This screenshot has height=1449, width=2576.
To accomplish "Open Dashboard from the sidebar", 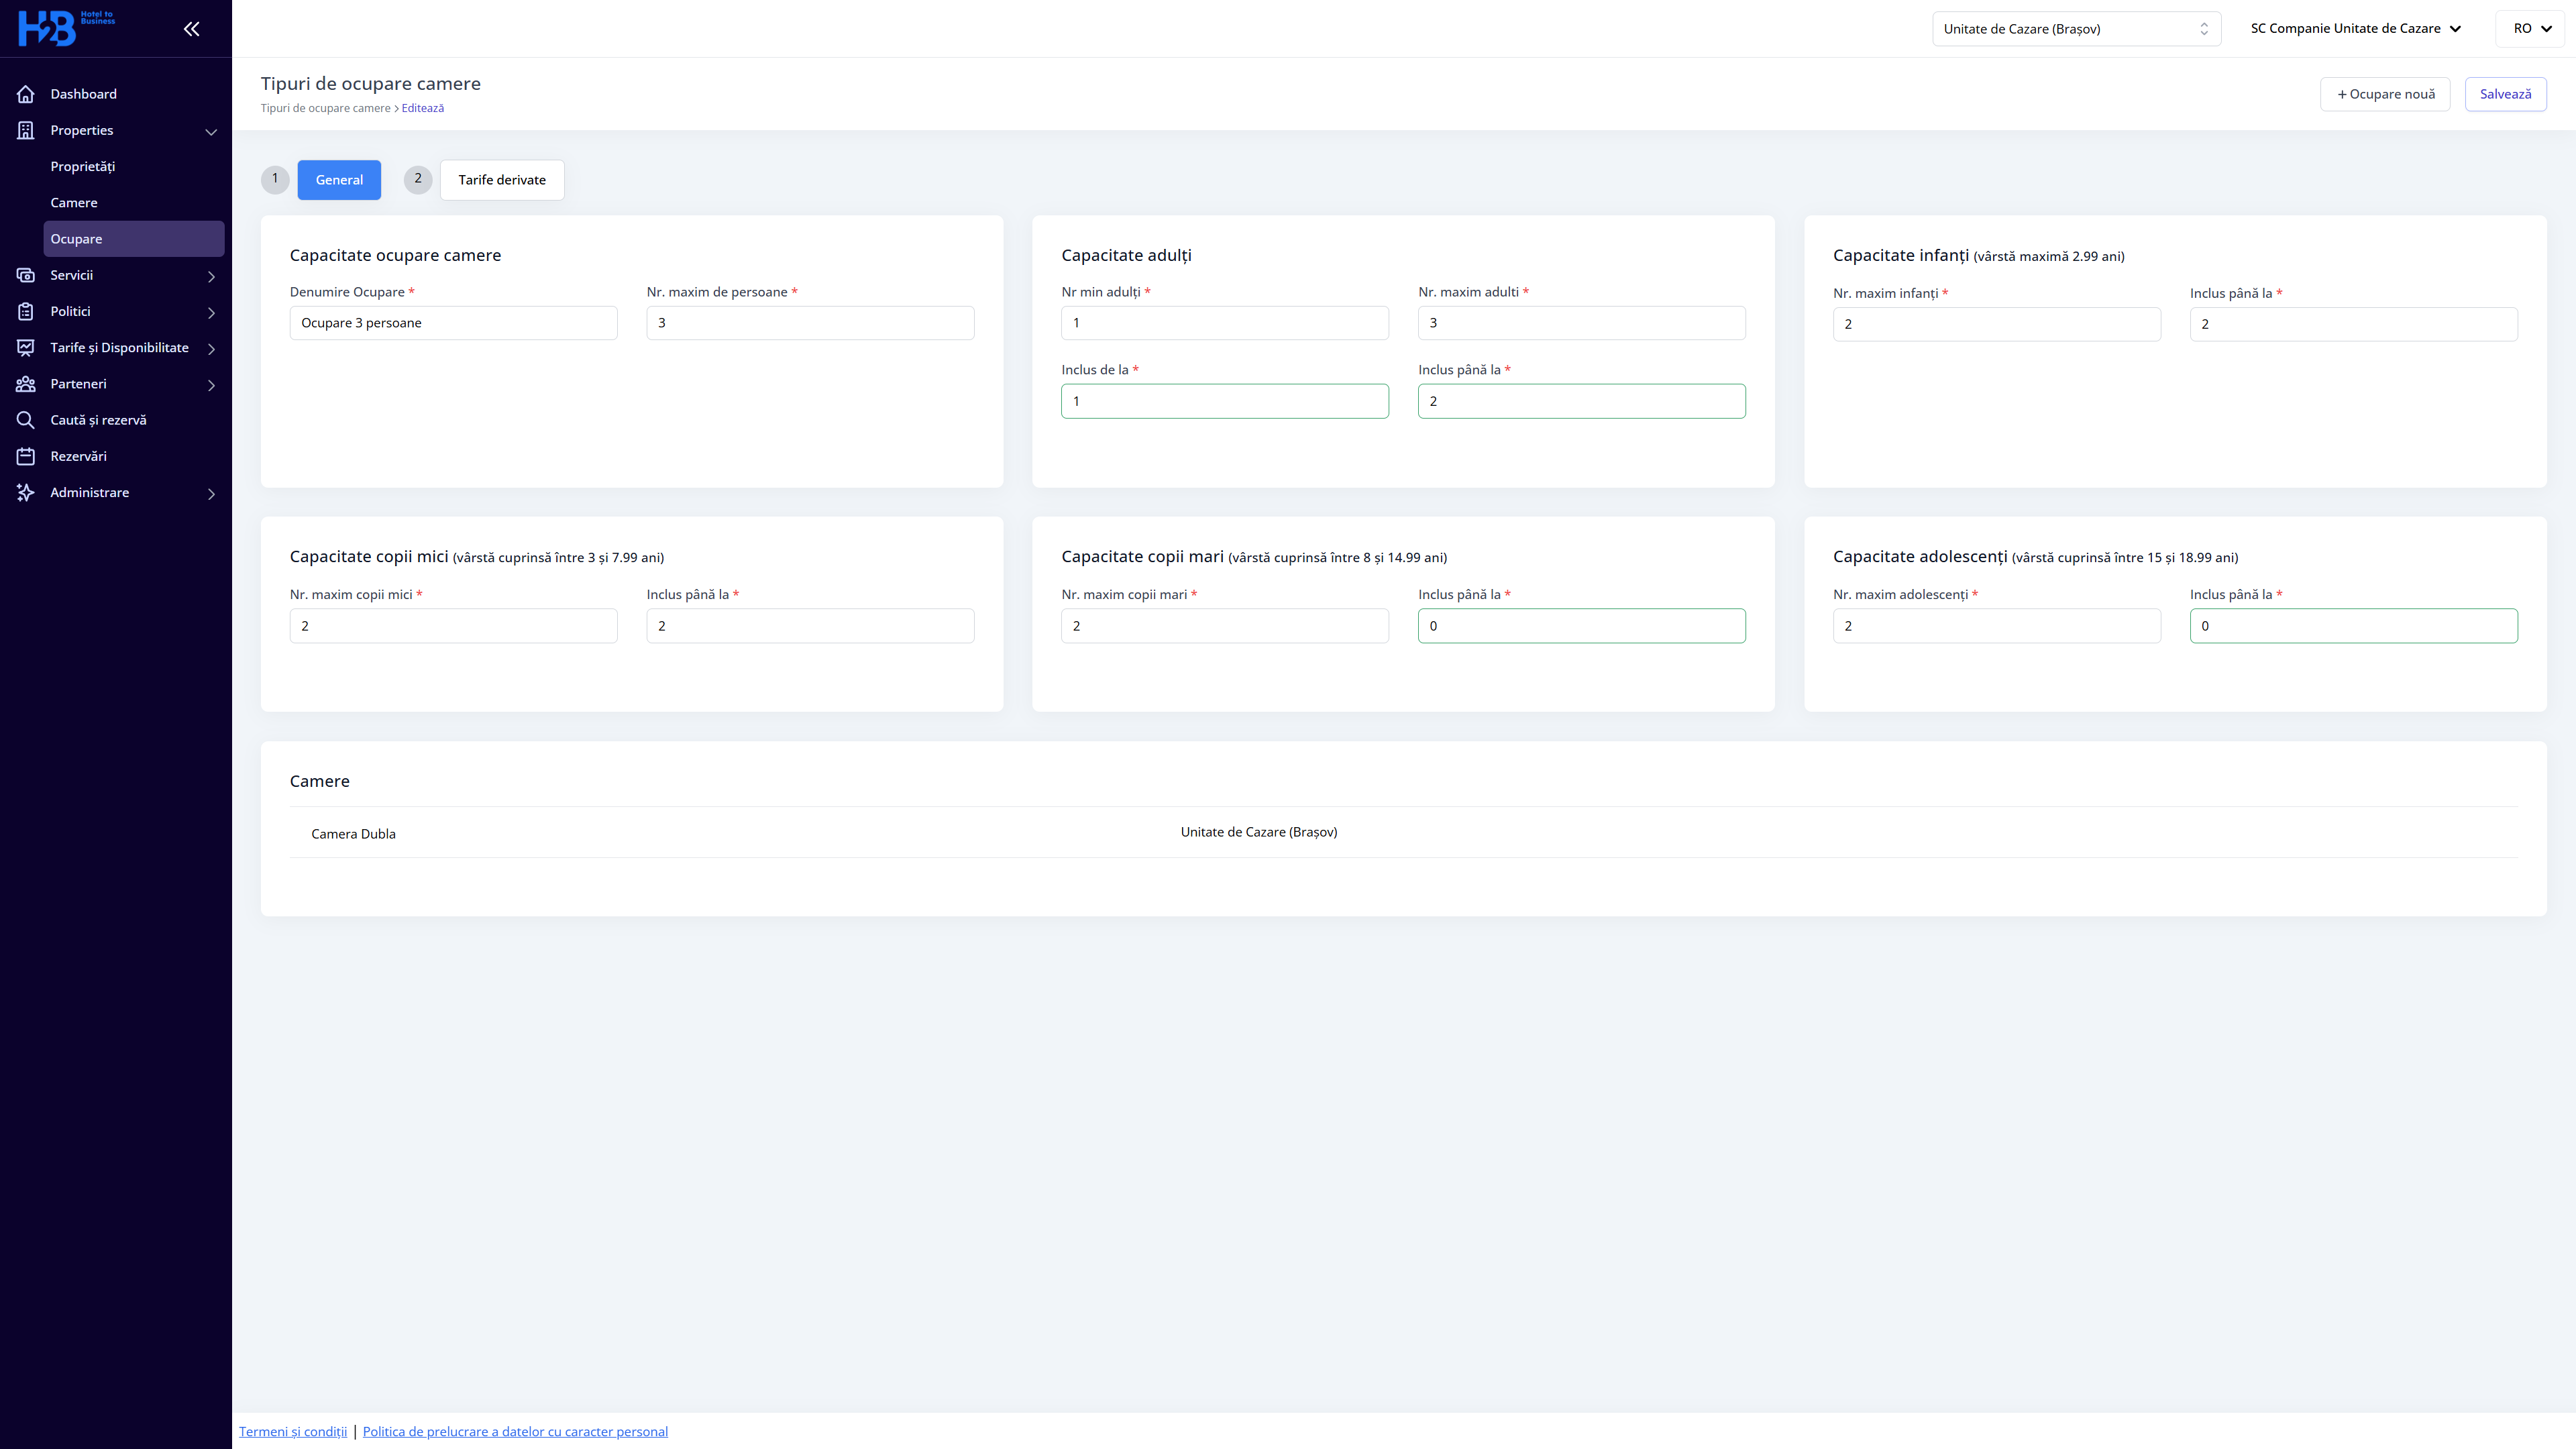I will [84, 94].
